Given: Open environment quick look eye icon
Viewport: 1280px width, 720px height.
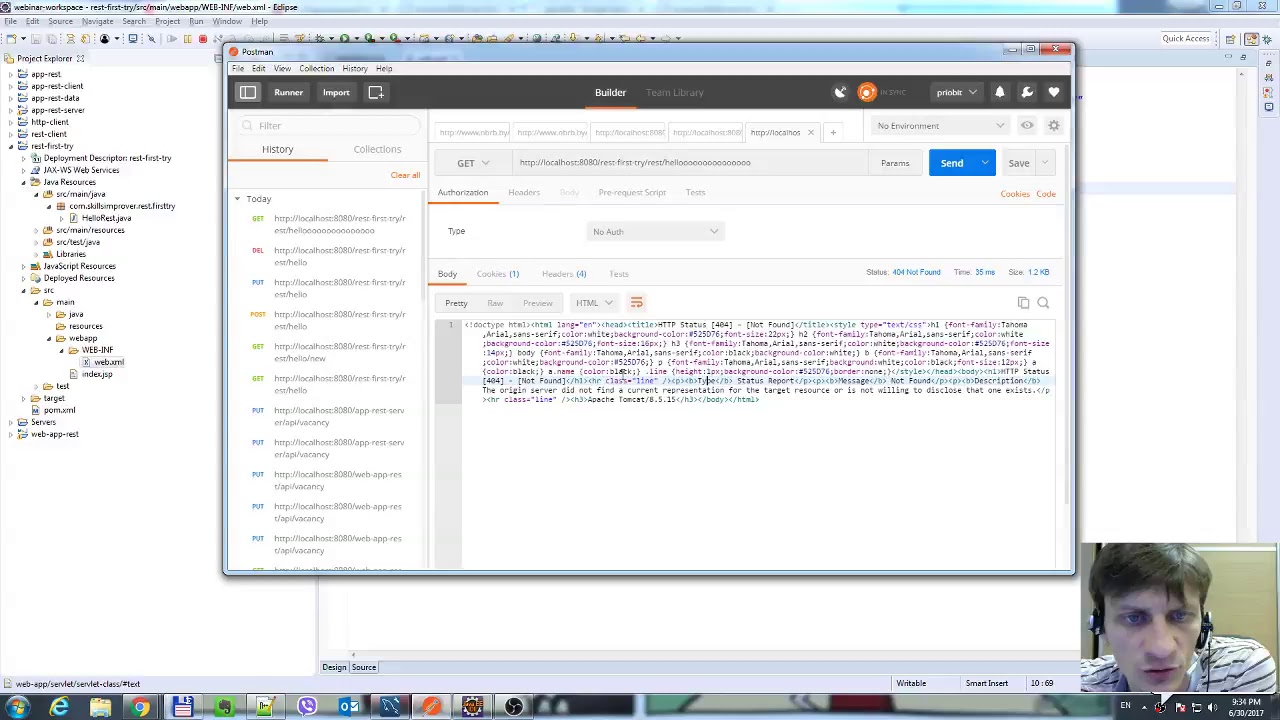Looking at the screenshot, I should (1027, 126).
